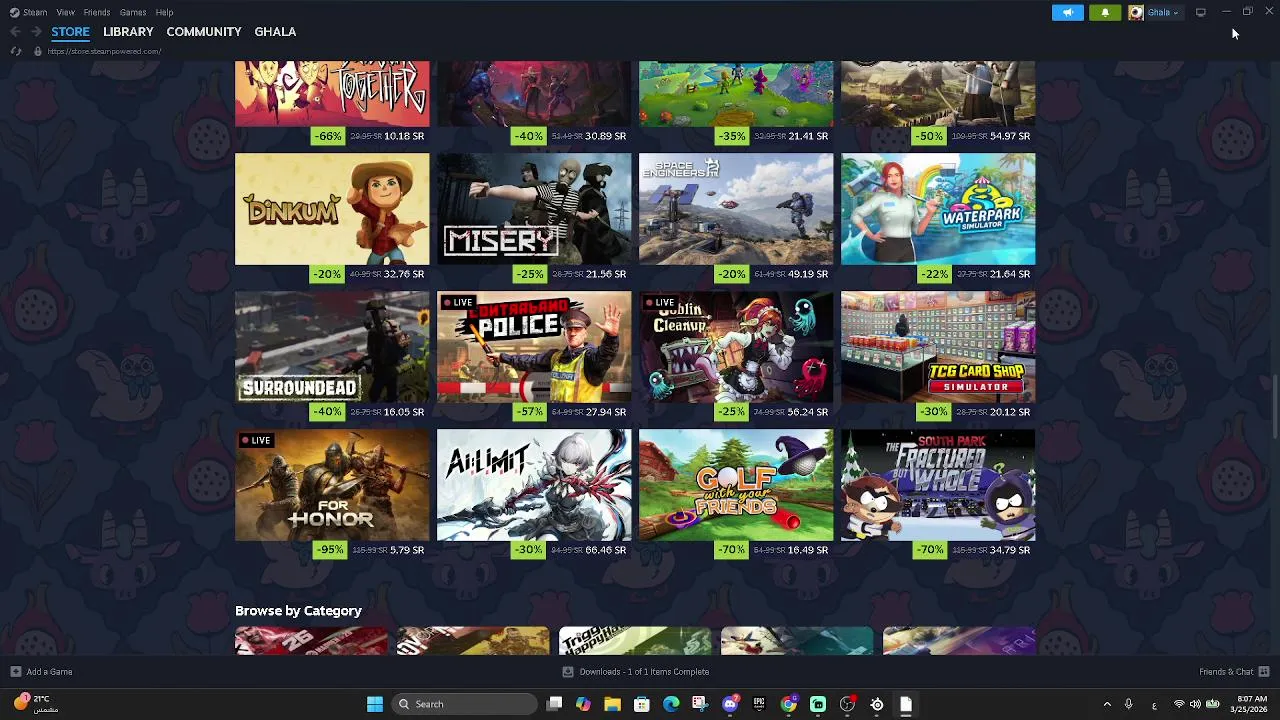The width and height of the screenshot is (1280, 720).
Task: Click the LIVE badge on Contraband Police
Action: tap(456, 302)
